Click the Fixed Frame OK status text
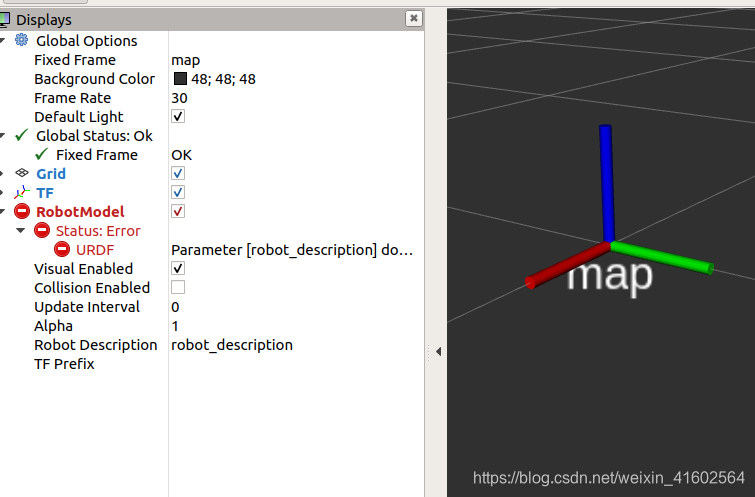 coord(182,155)
